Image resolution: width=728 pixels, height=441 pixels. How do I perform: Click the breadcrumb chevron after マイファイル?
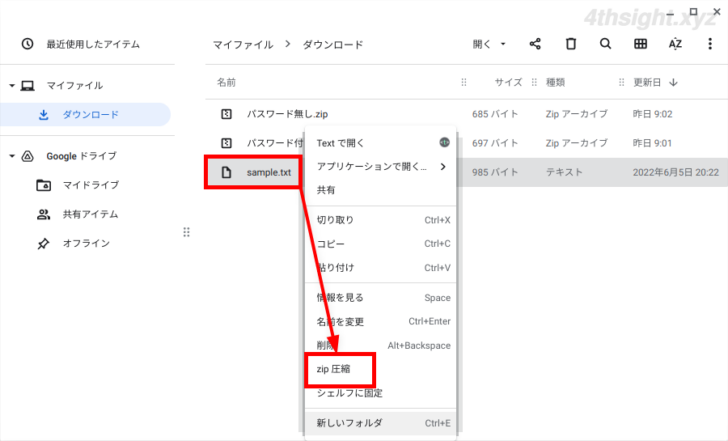tap(288, 44)
